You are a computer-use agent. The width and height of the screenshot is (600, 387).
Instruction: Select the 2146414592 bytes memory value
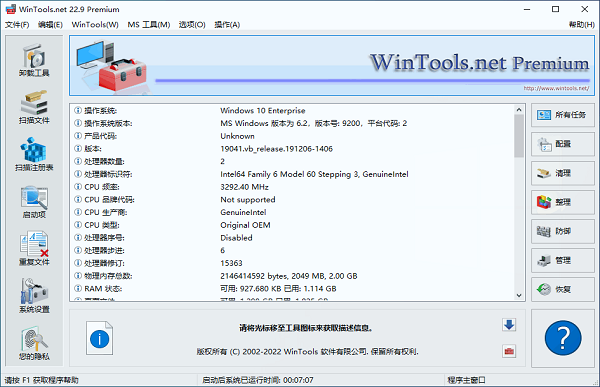click(x=289, y=276)
